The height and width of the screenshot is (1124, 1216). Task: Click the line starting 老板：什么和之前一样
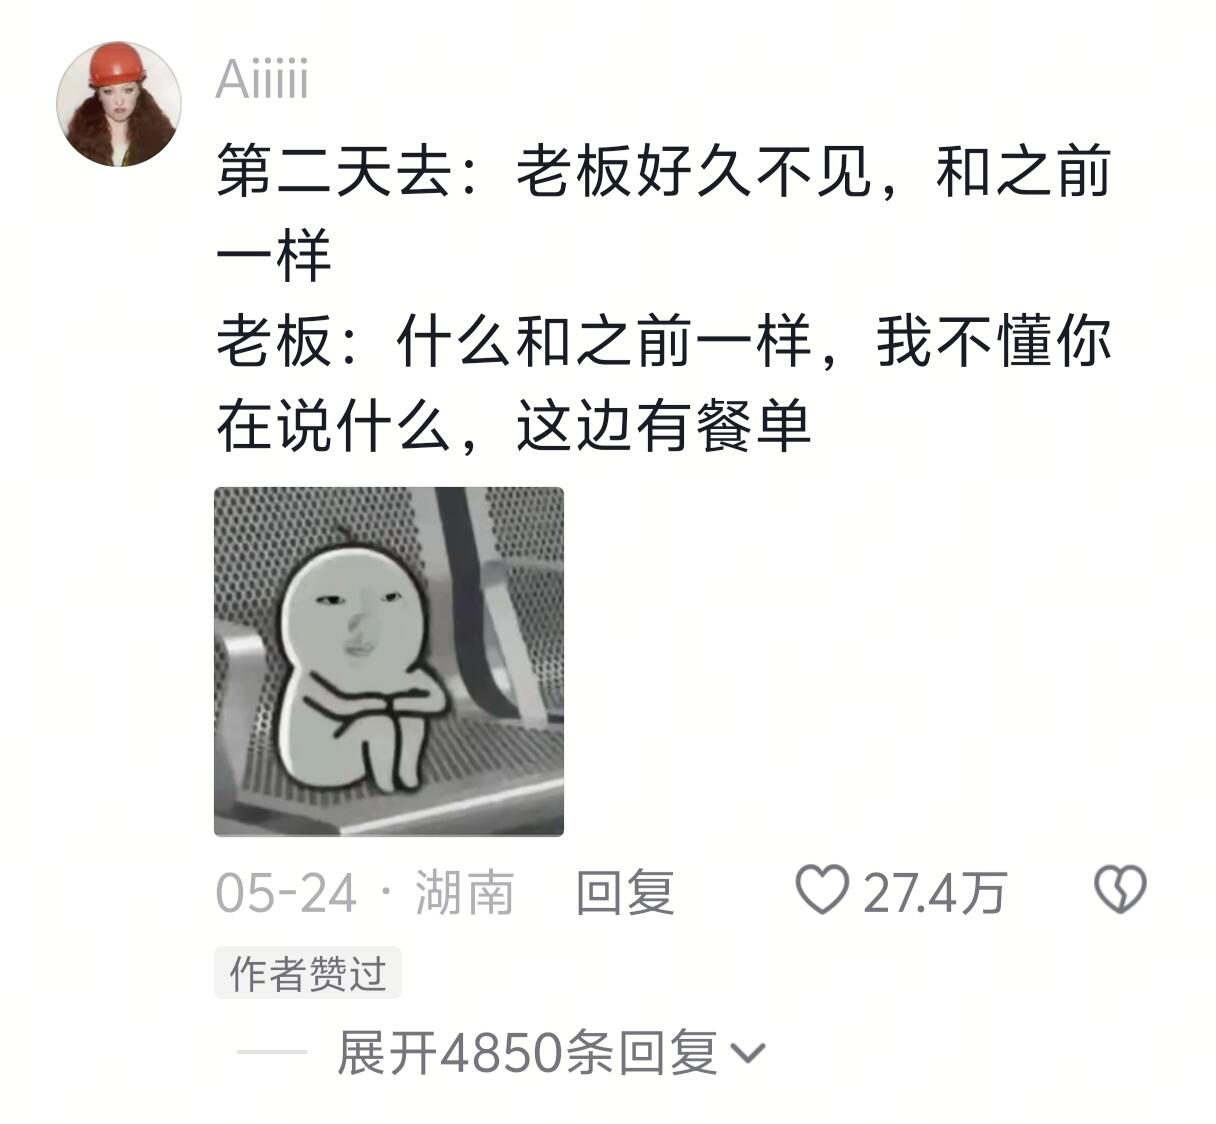[x=664, y=341]
